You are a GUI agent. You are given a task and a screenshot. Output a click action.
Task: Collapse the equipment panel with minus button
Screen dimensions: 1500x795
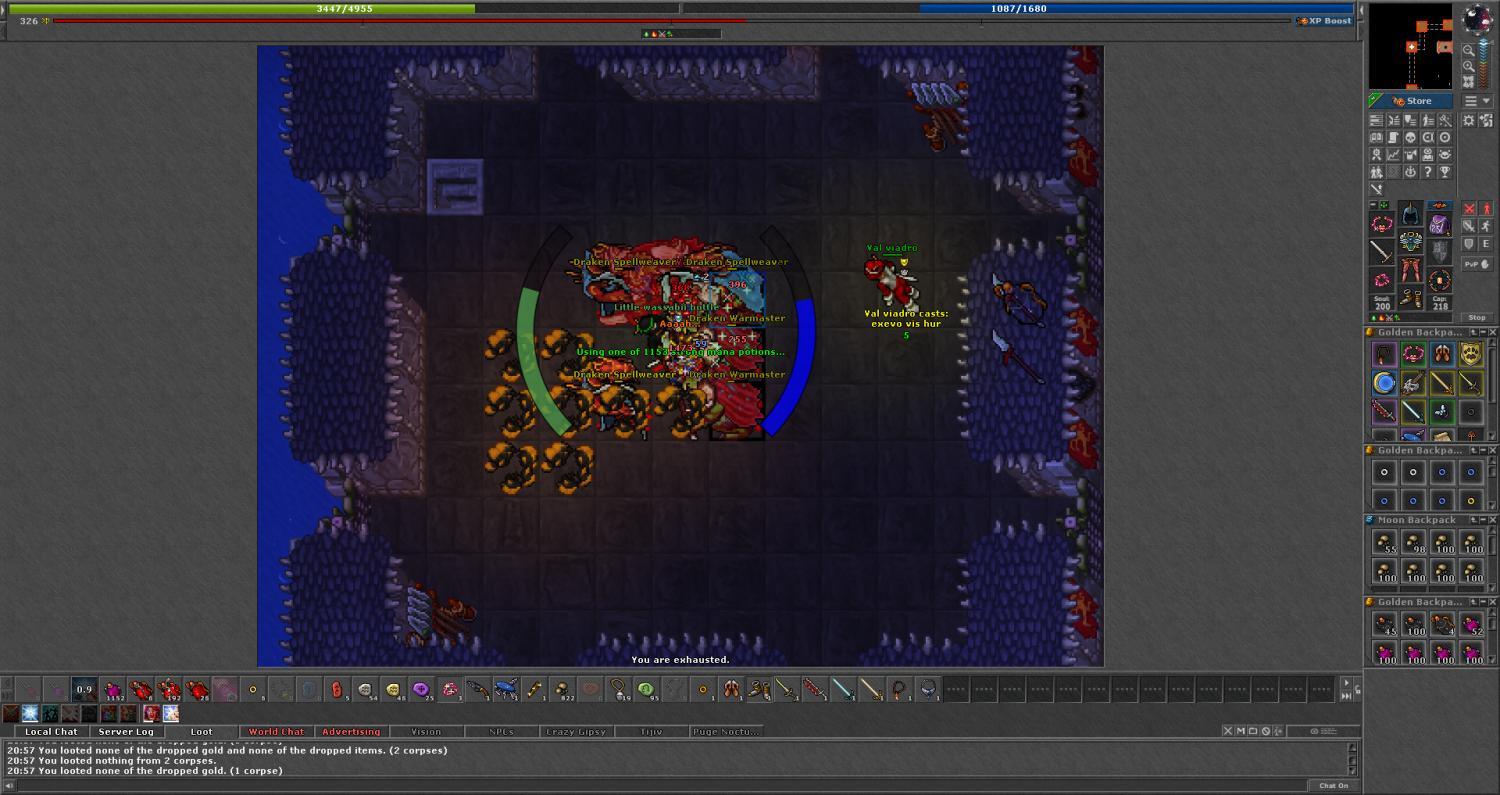1373,204
